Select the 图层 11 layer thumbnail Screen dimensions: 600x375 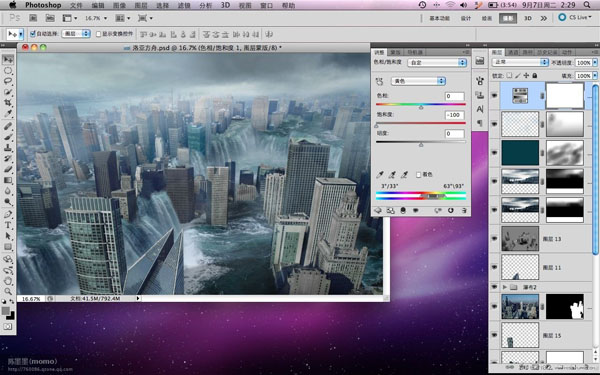click(520, 267)
